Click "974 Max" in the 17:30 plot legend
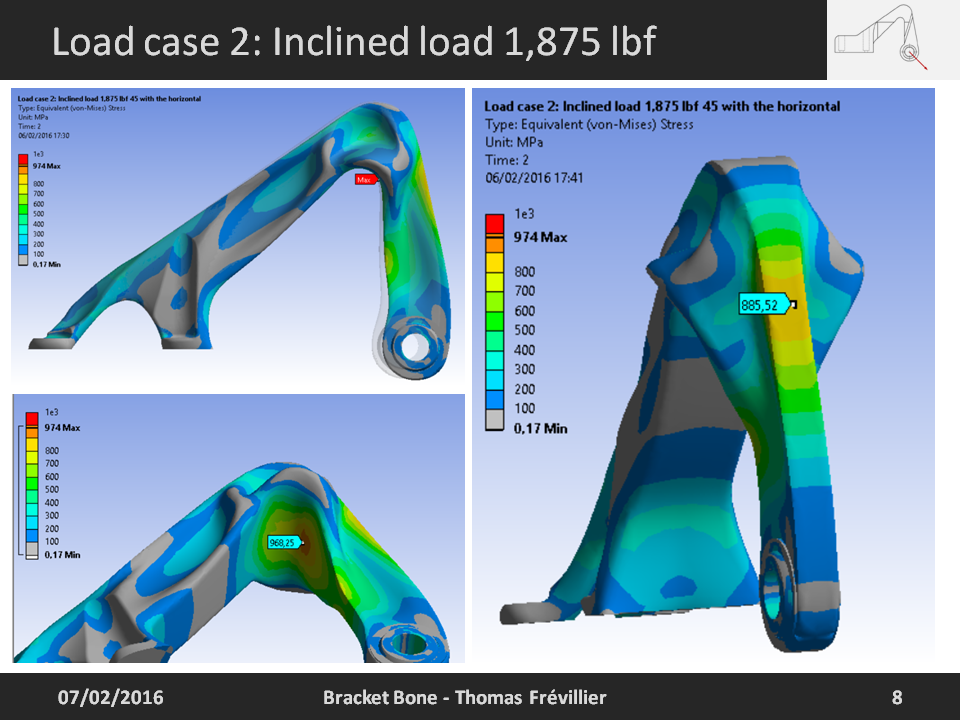 (47, 166)
